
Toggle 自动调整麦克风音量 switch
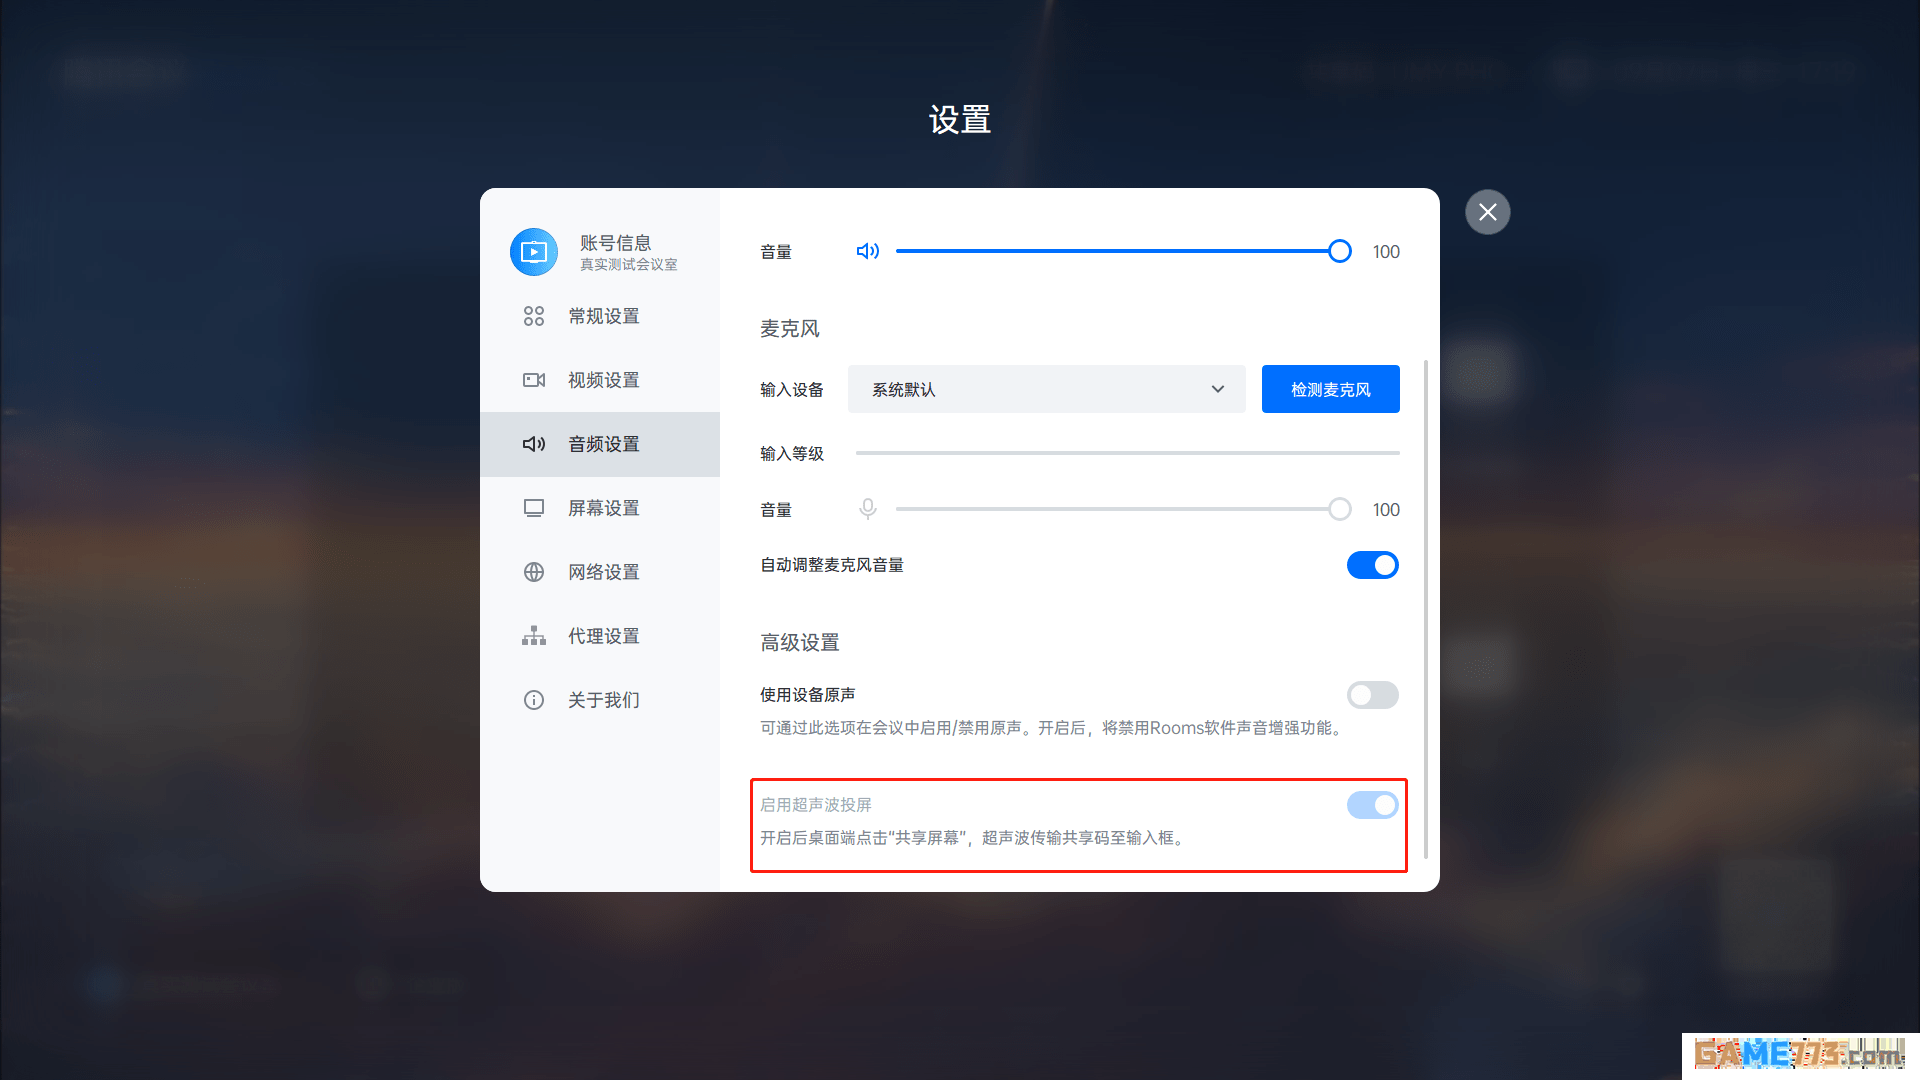pos(1372,565)
